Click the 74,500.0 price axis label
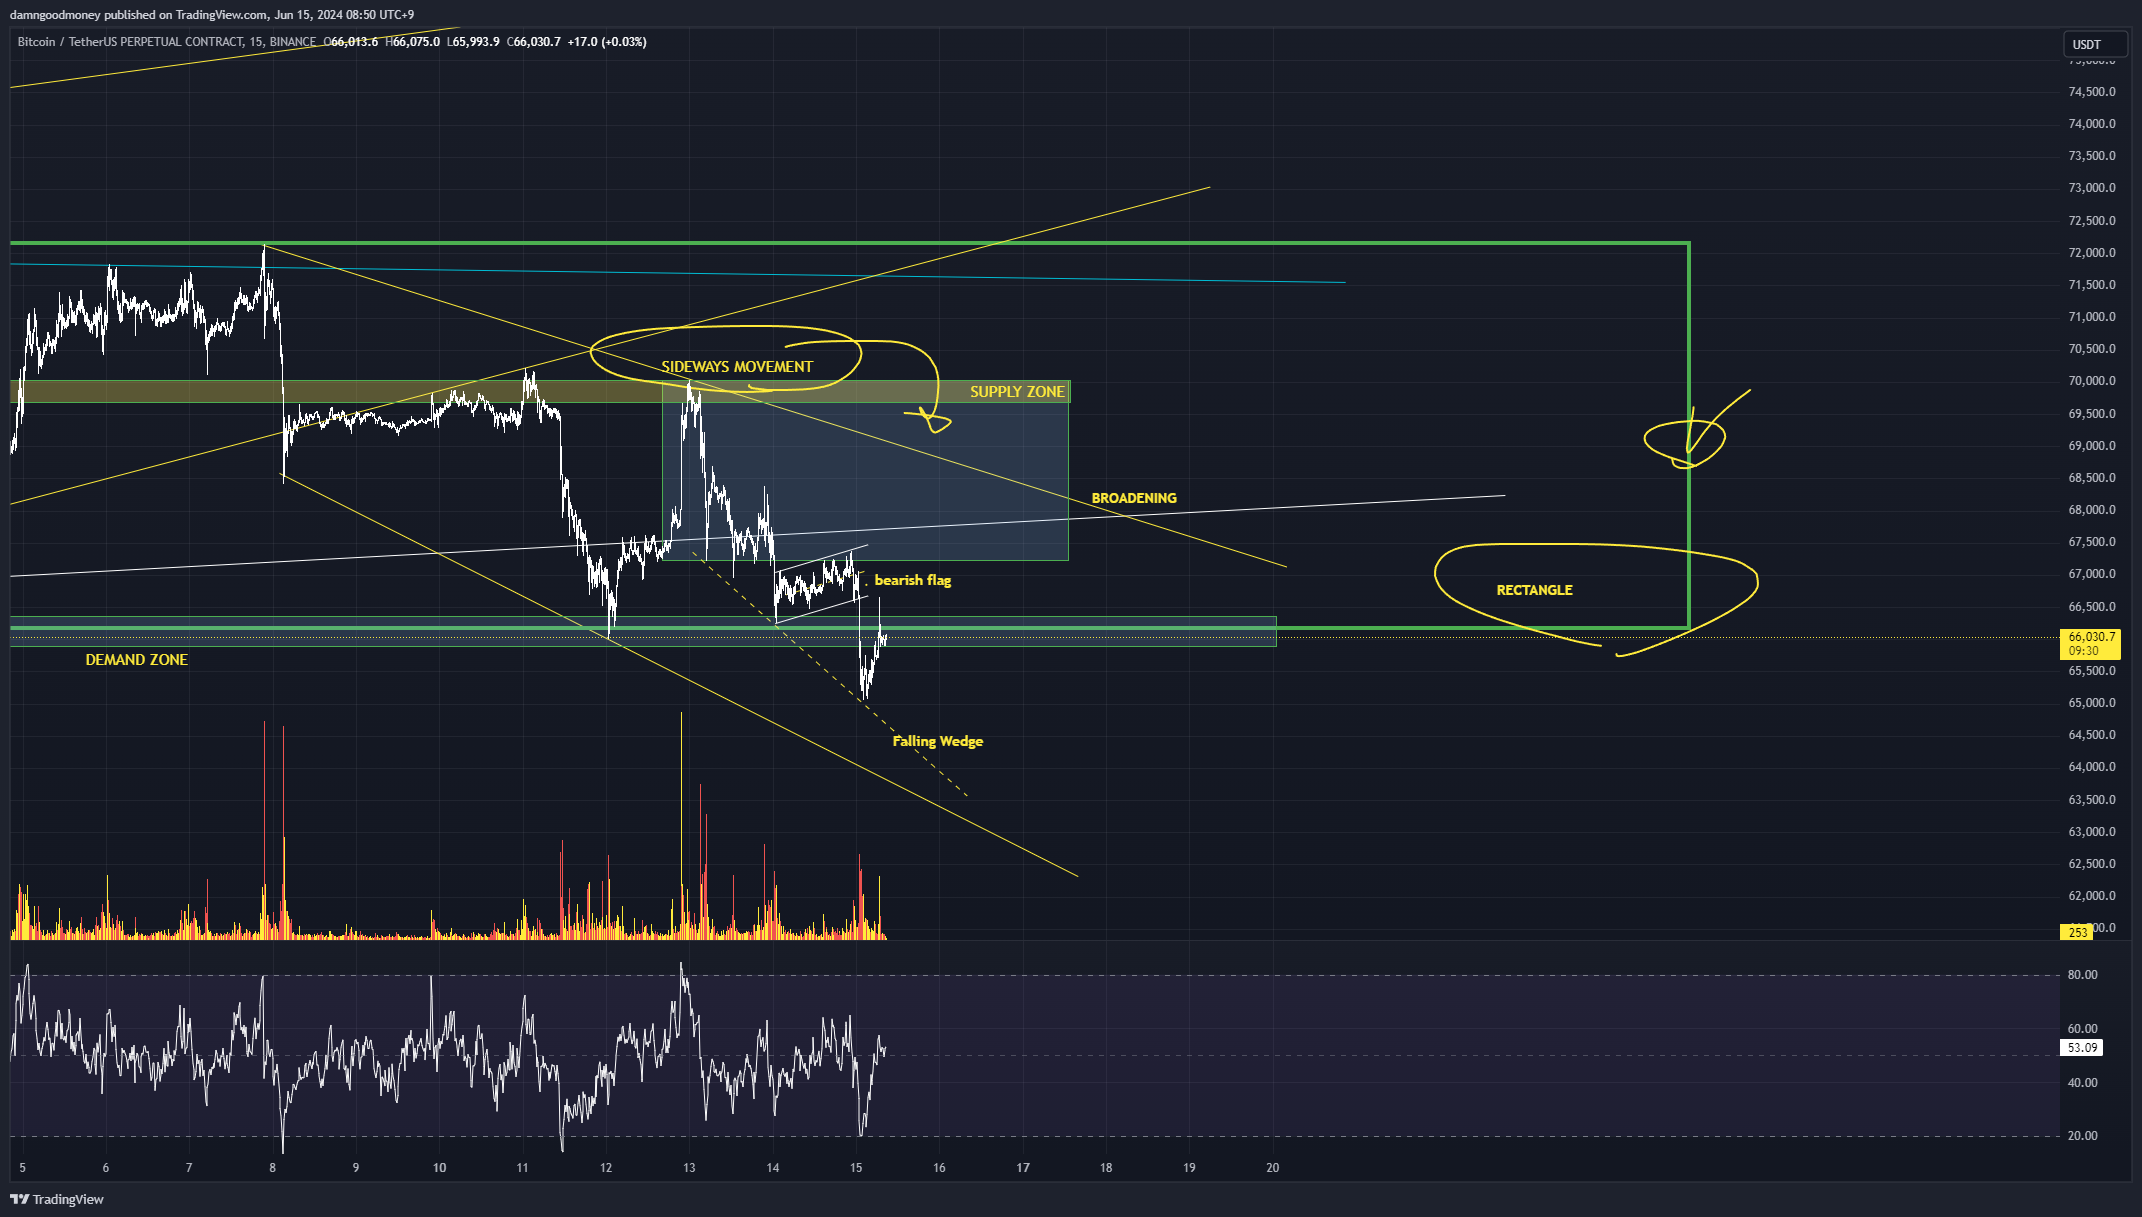This screenshot has width=2142, height=1217. pos(2092,92)
